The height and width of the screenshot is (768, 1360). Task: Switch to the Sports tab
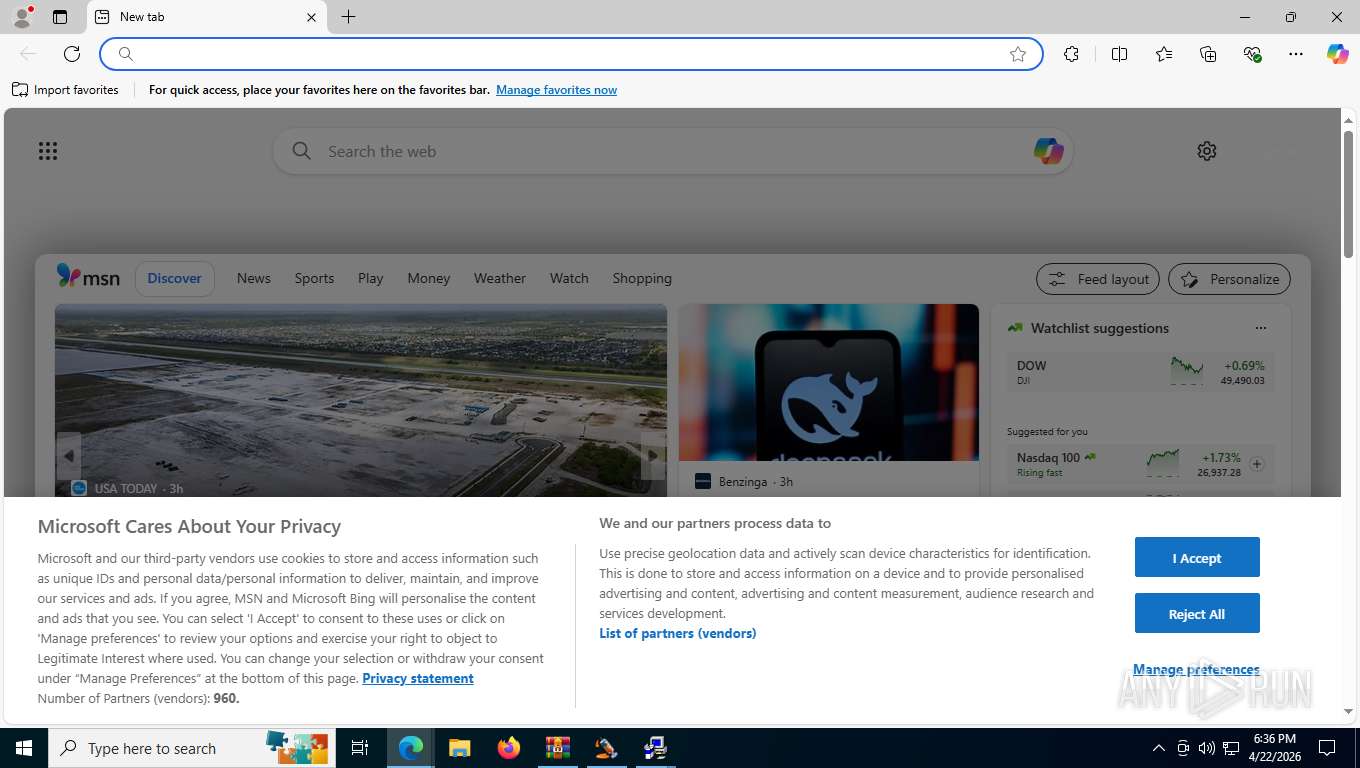[x=314, y=279]
